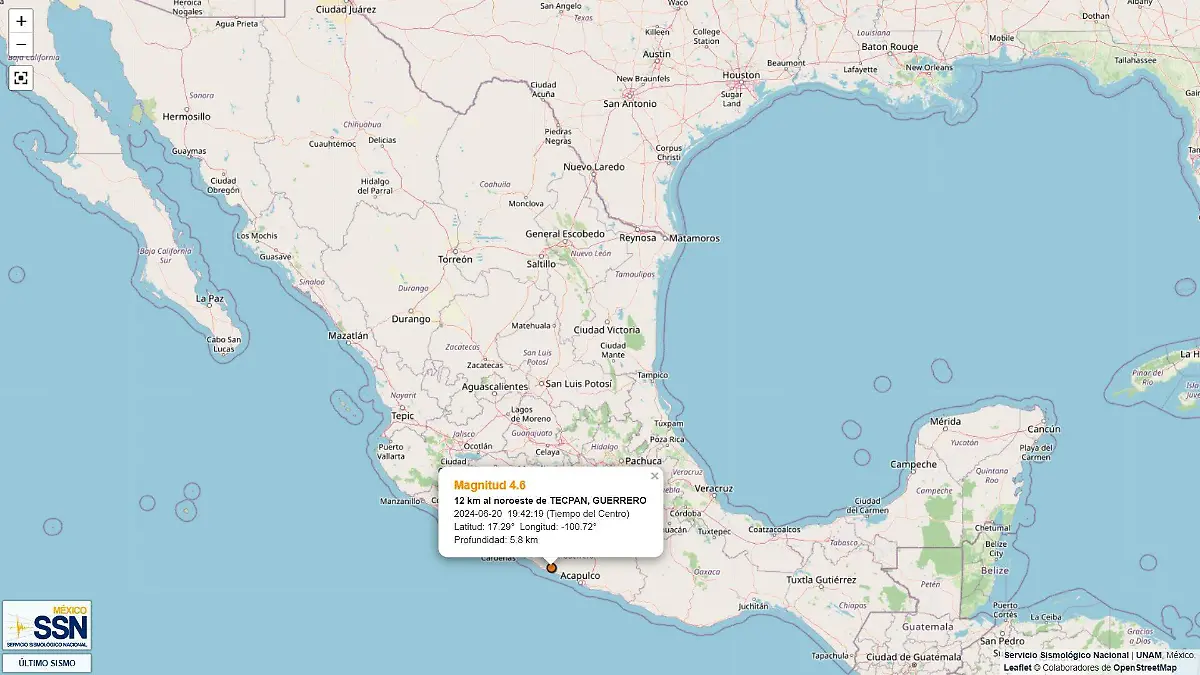Click the Mérida label on the map

[x=945, y=422]
